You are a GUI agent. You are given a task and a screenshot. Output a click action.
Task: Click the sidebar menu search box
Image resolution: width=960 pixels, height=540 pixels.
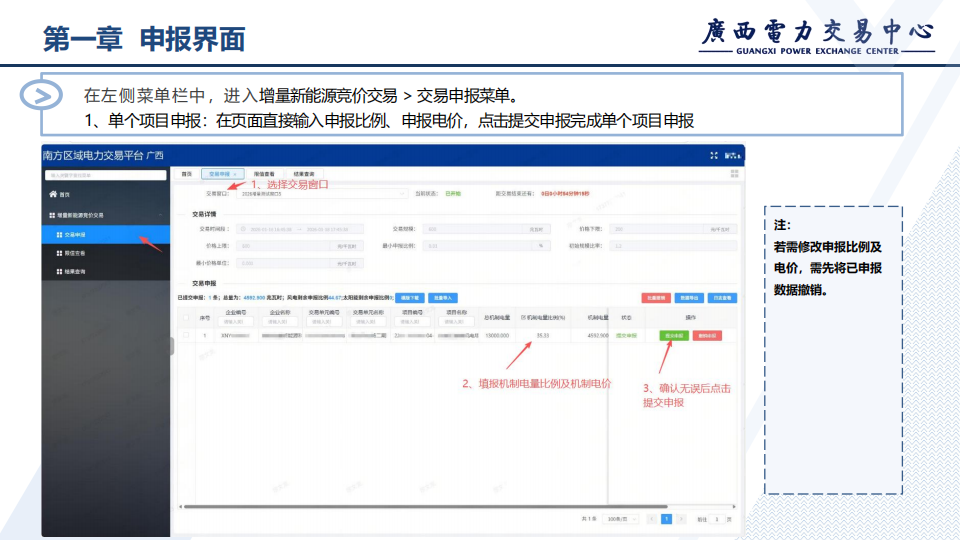click(x=105, y=175)
